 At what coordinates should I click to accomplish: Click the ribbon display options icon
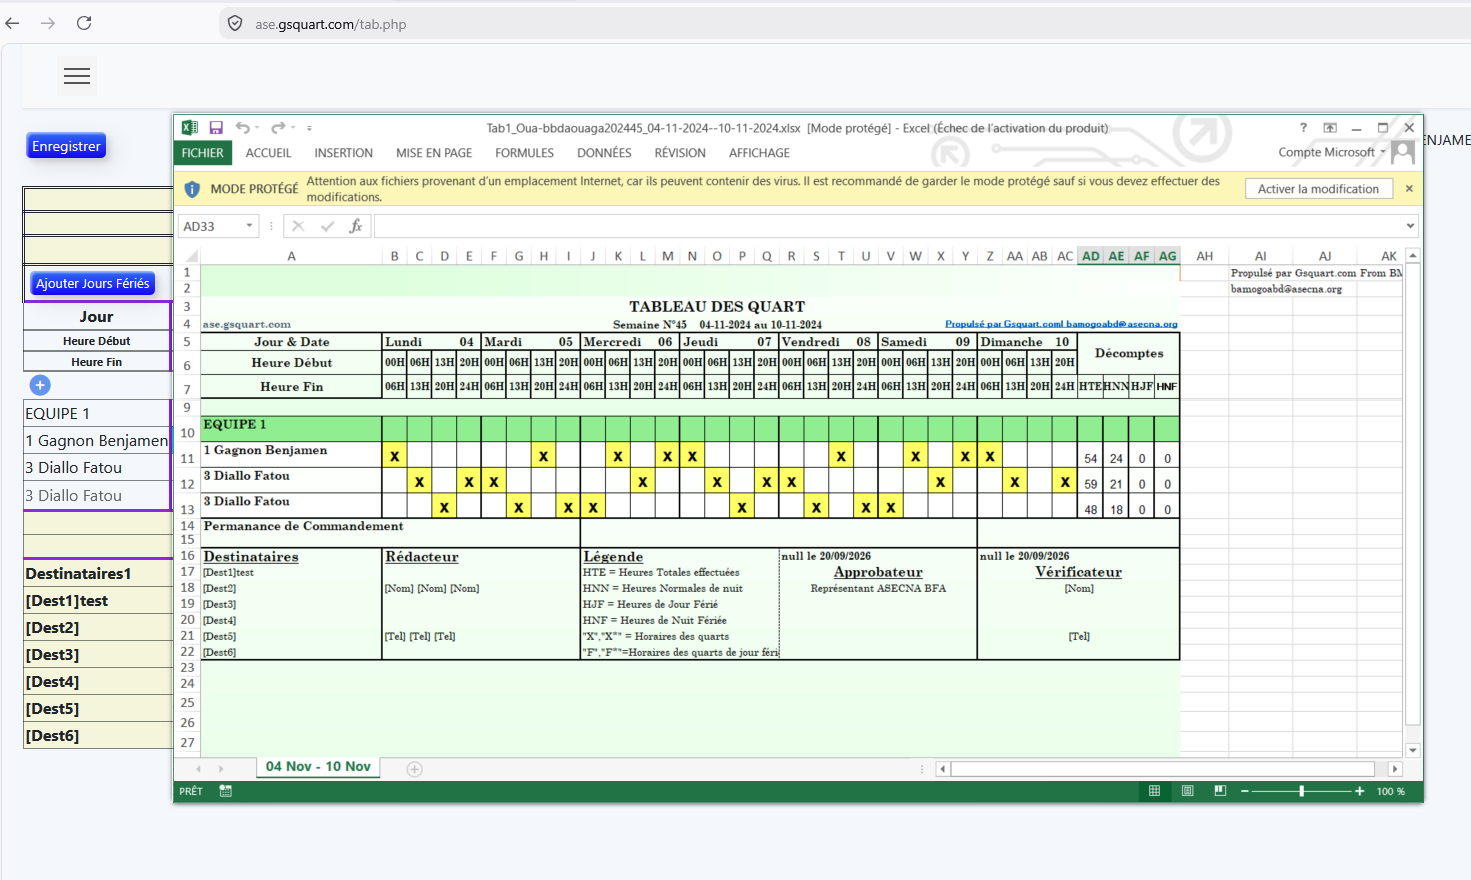[x=1330, y=128]
